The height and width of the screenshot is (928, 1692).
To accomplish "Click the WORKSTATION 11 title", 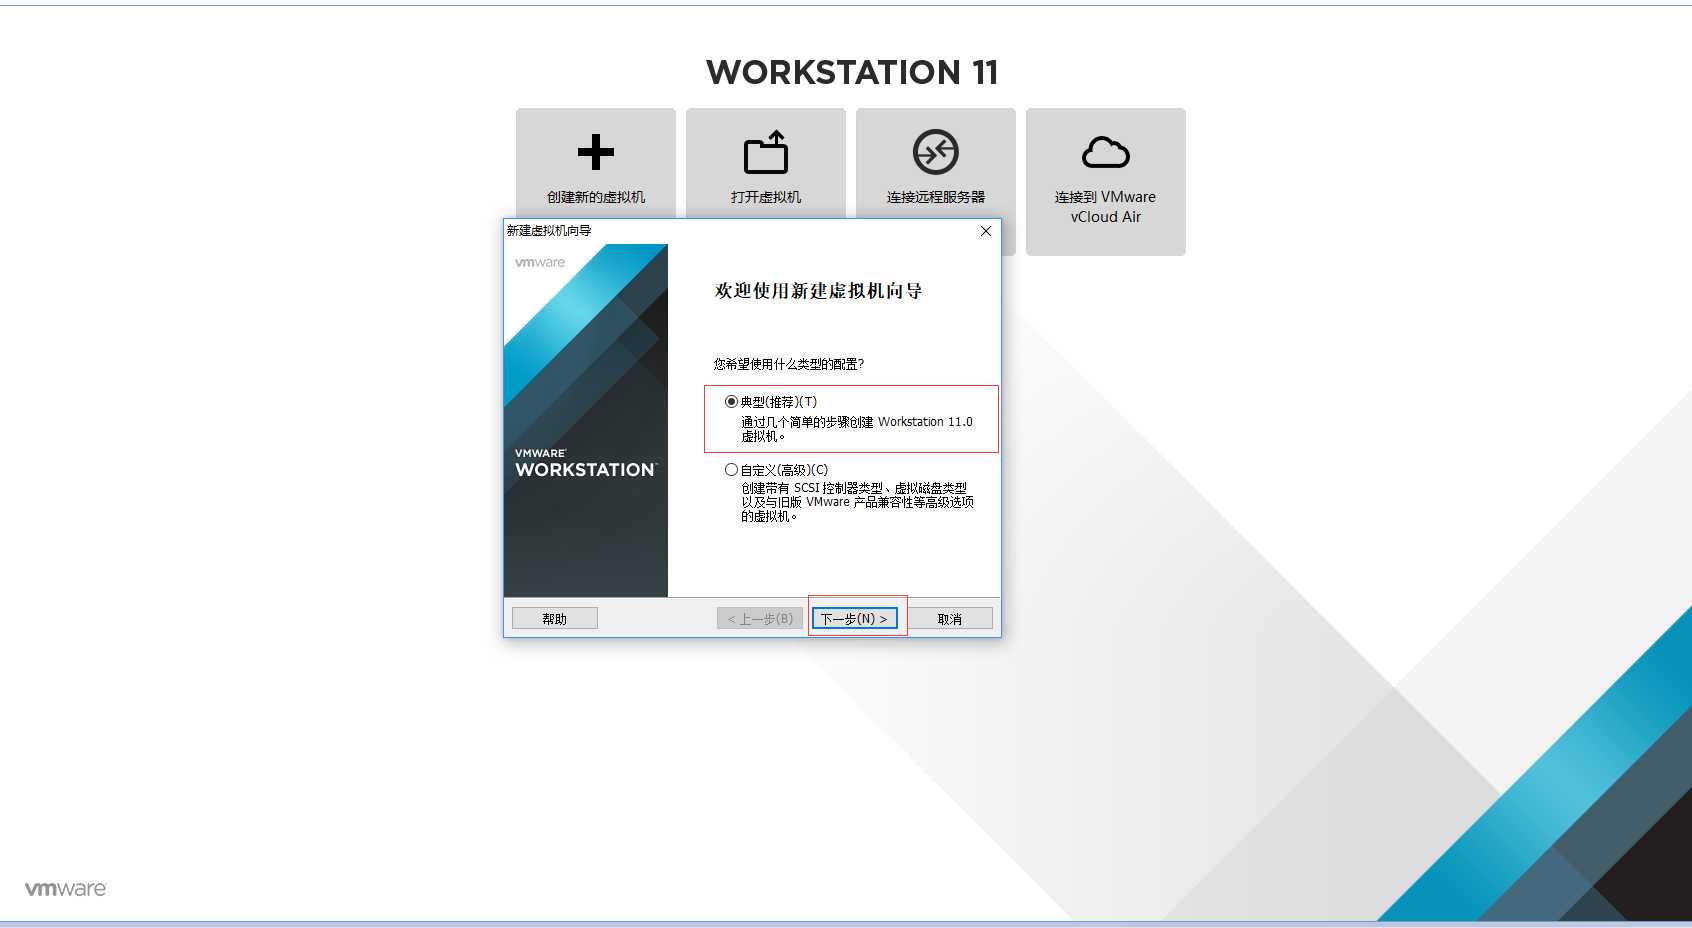I will pos(852,72).
